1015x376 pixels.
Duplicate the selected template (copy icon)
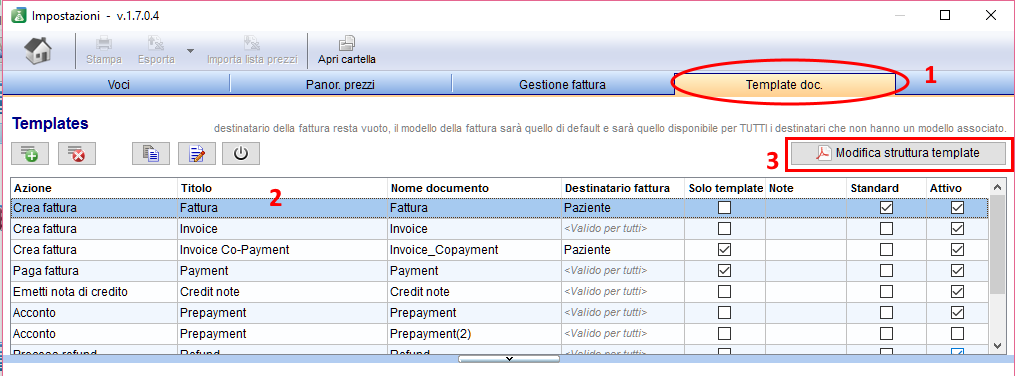click(151, 153)
